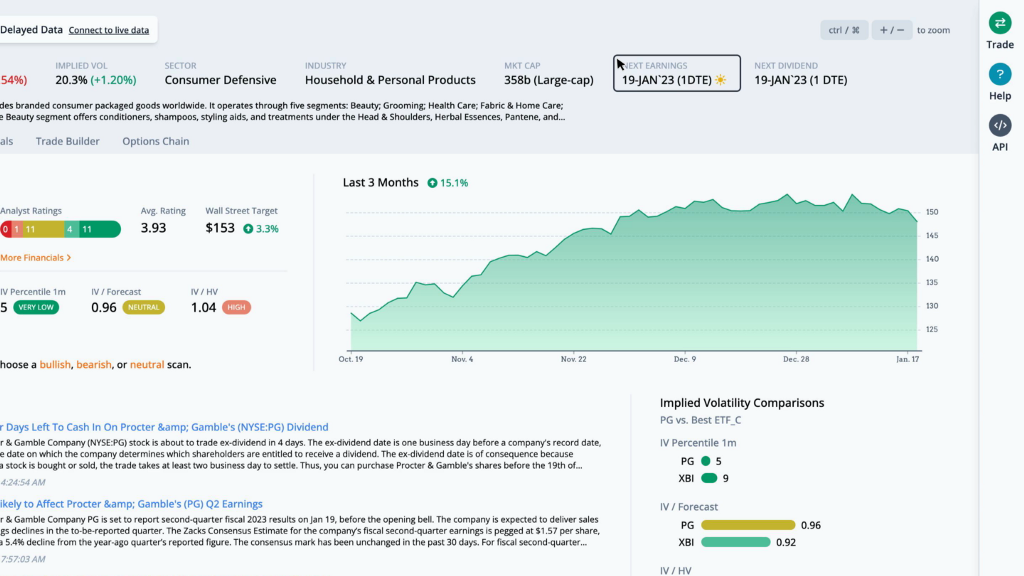Click the API code icon

point(1000,126)
